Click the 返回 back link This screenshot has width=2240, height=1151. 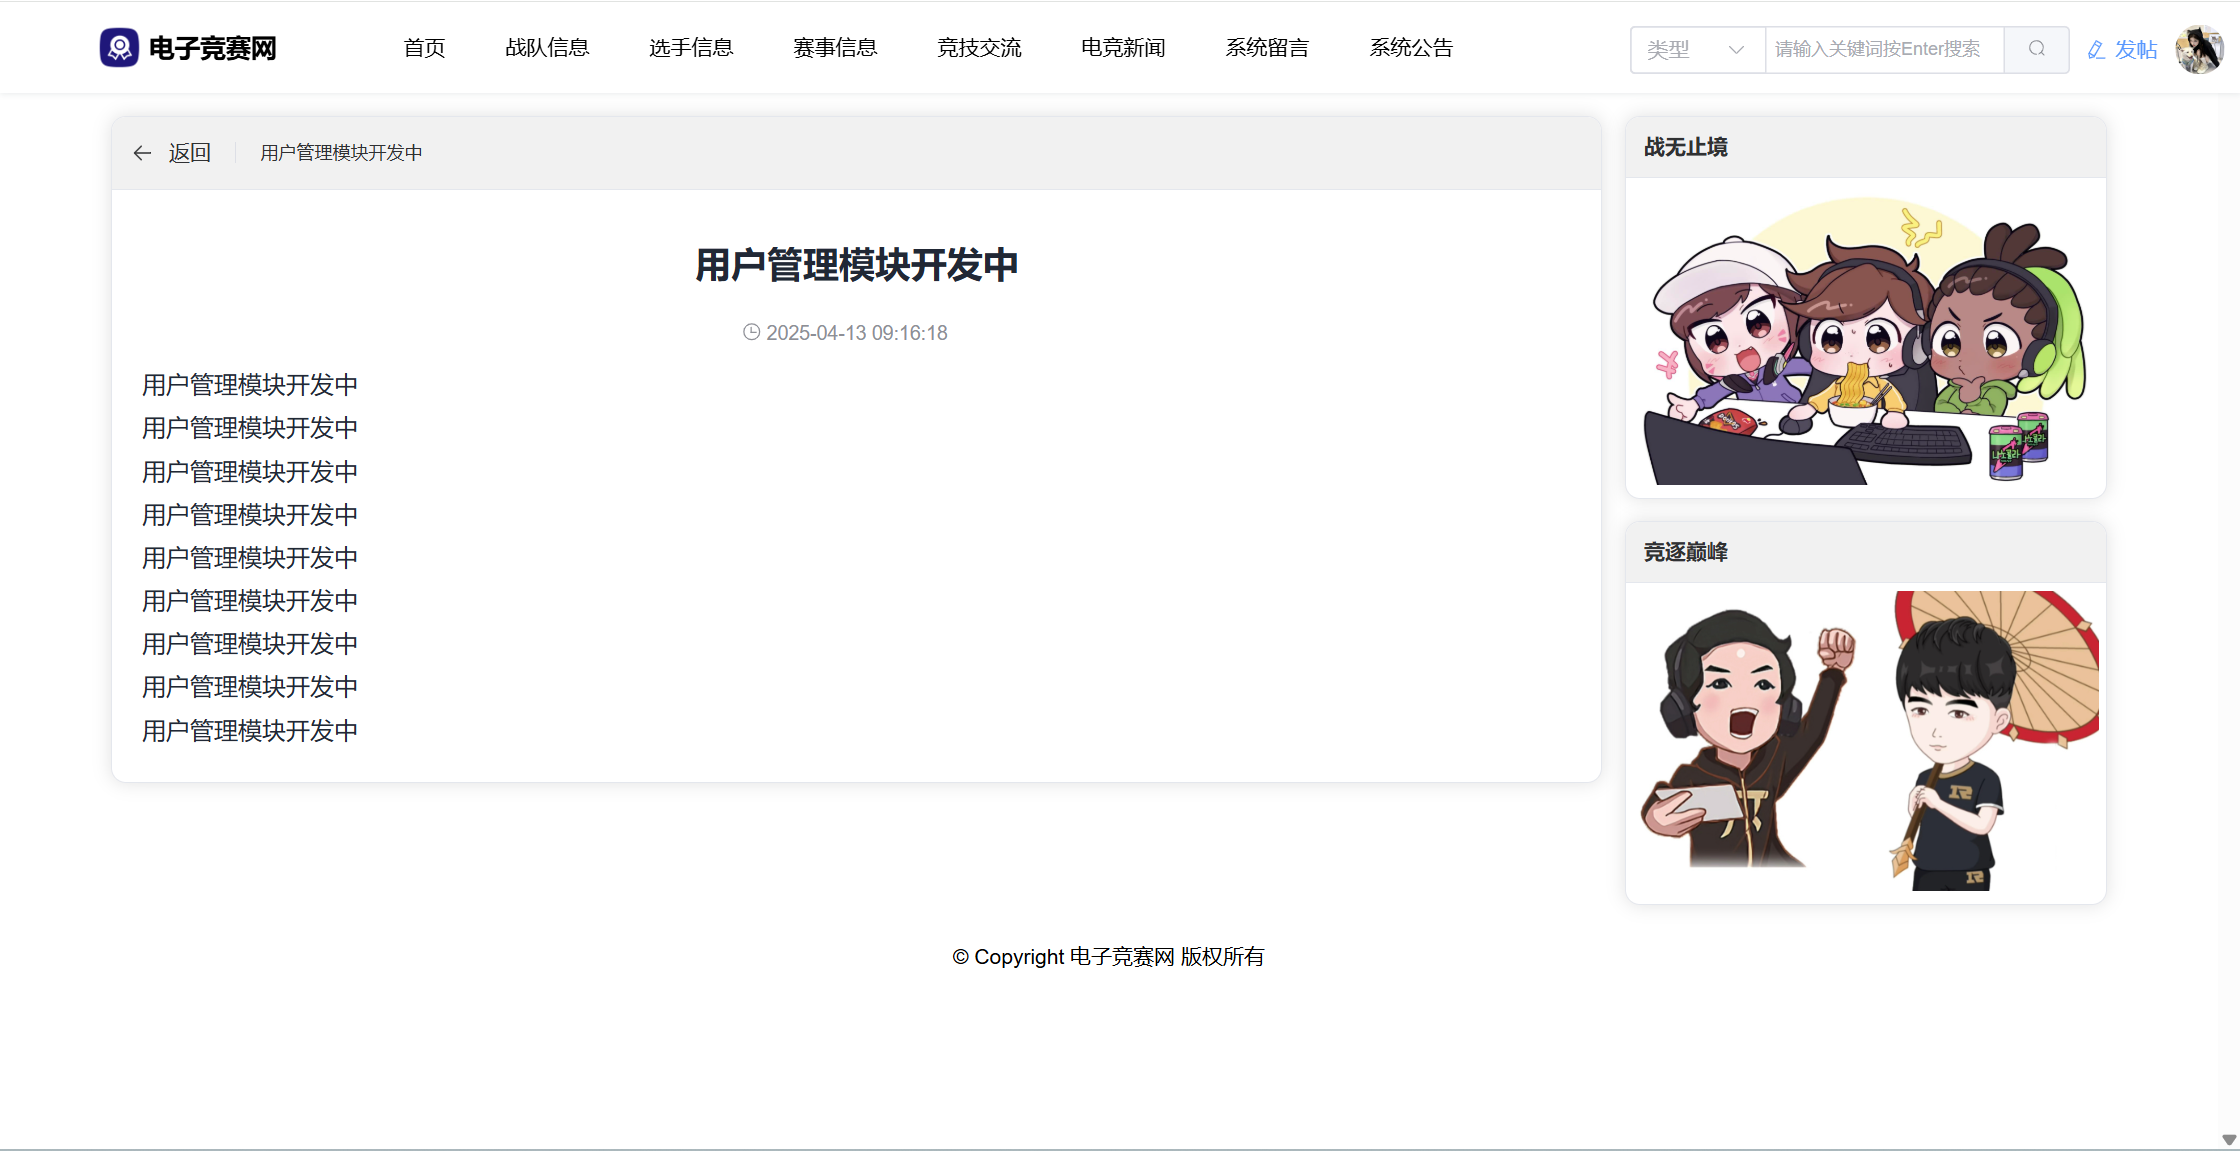[x=189, y=153]
